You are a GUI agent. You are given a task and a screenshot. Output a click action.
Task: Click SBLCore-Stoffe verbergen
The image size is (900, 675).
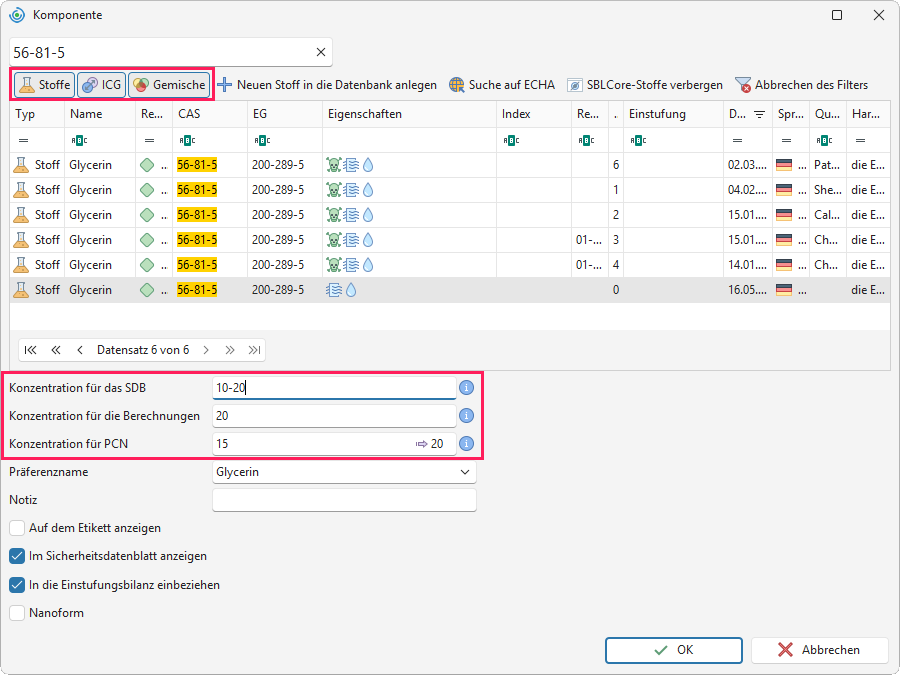(645, 85)
